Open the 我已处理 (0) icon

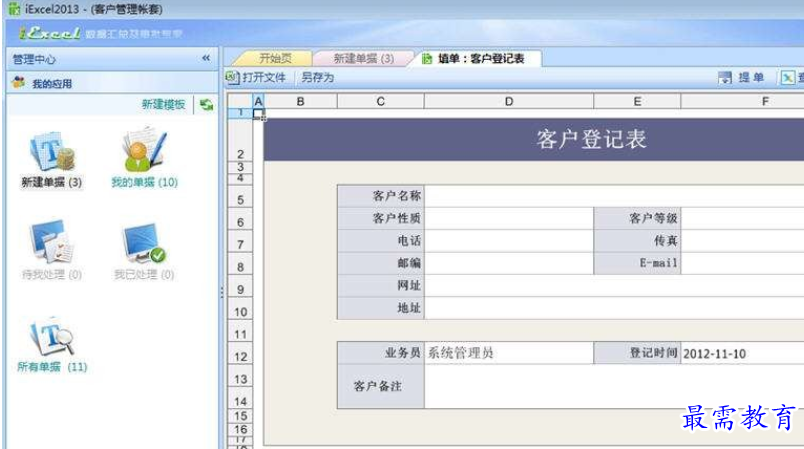tap(144, 243)
